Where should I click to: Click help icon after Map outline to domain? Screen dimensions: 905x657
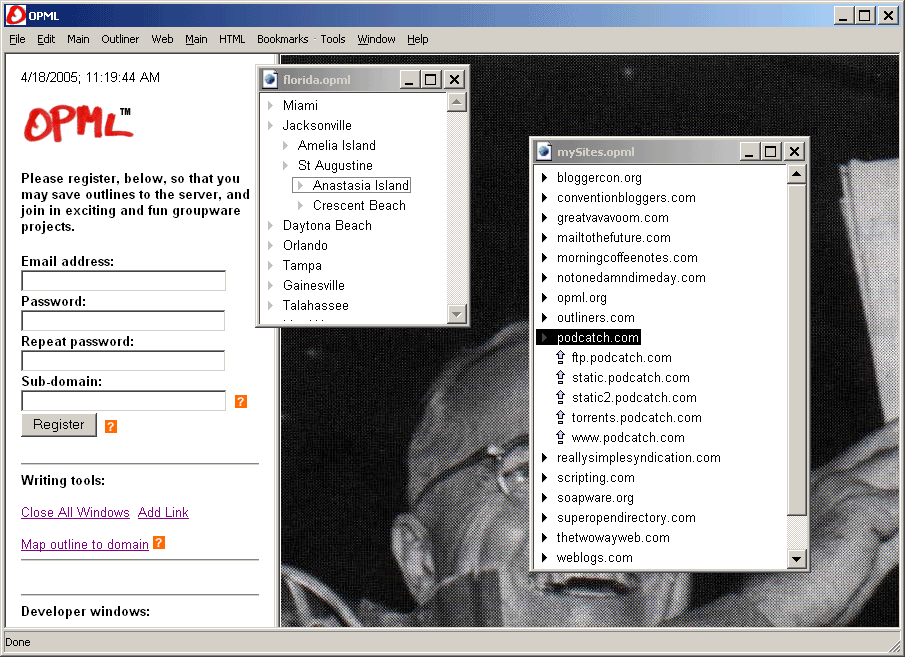(159, 543)
